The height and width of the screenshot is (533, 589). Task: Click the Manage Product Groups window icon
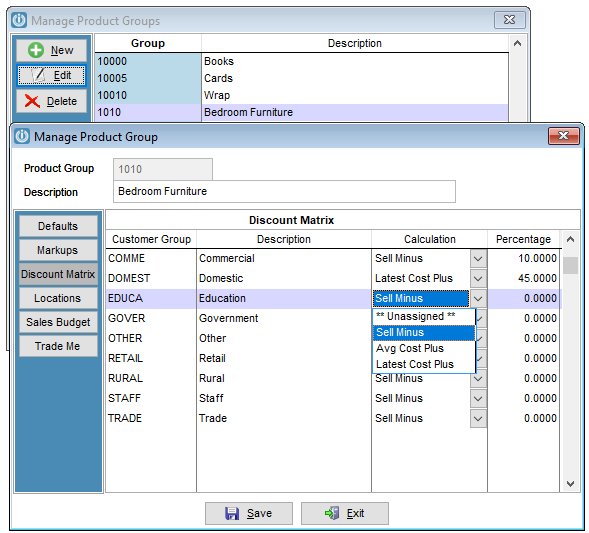pyautogui.click(x=19, y=20)
